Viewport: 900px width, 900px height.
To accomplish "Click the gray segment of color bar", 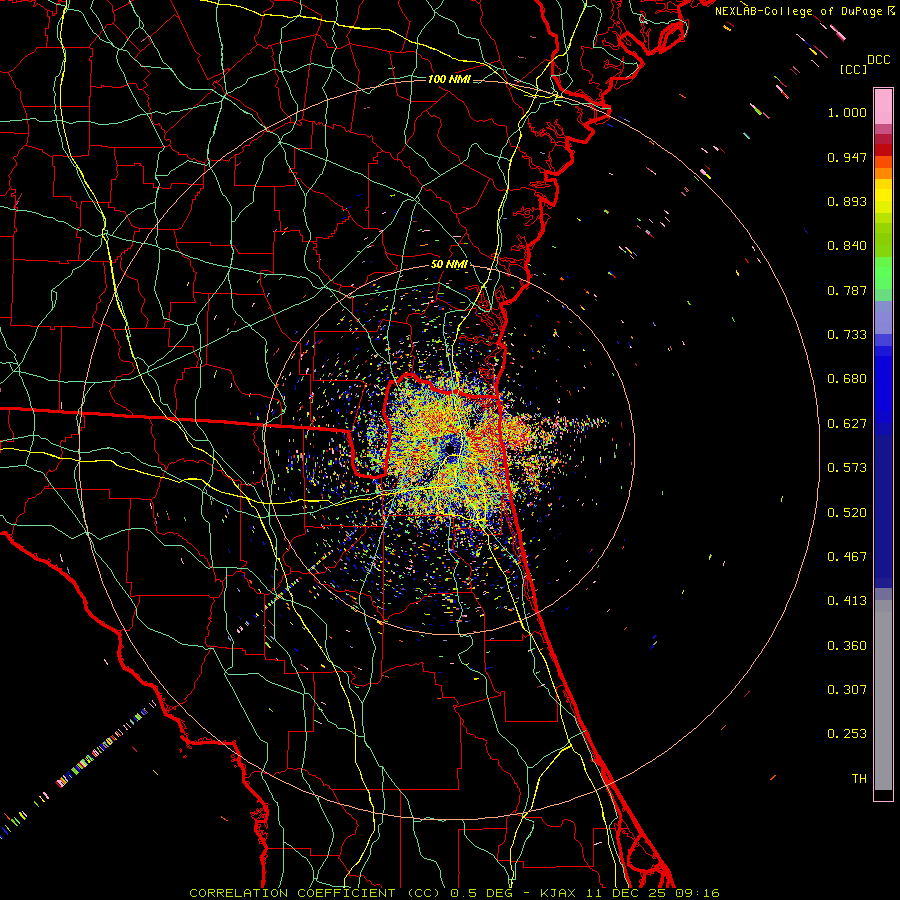I will click(x=883, y=695).
